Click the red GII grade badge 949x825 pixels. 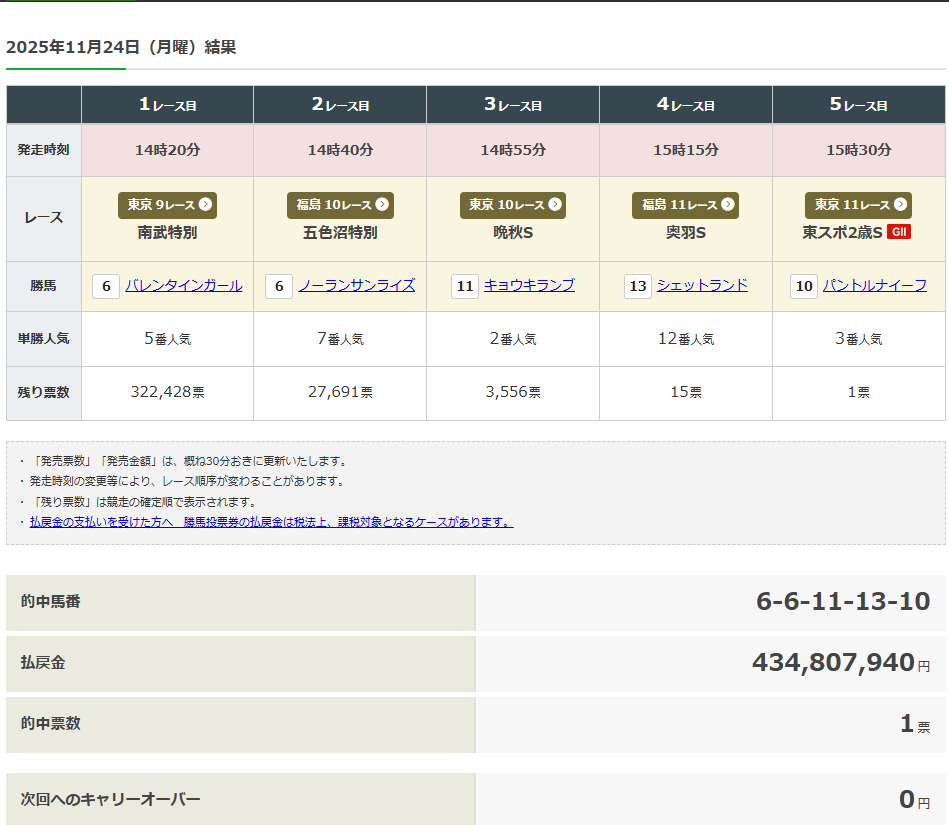[899, 232]
